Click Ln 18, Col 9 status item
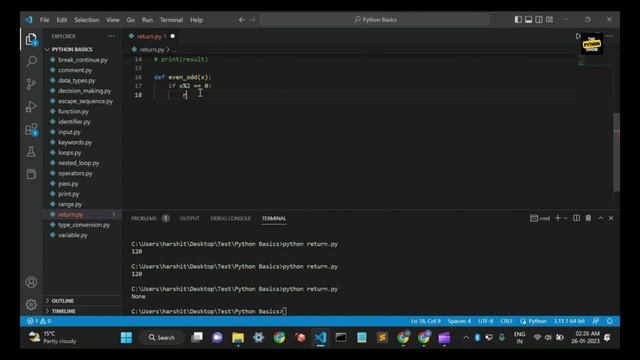This screenshot has height=360, width=640. [425, 321]
